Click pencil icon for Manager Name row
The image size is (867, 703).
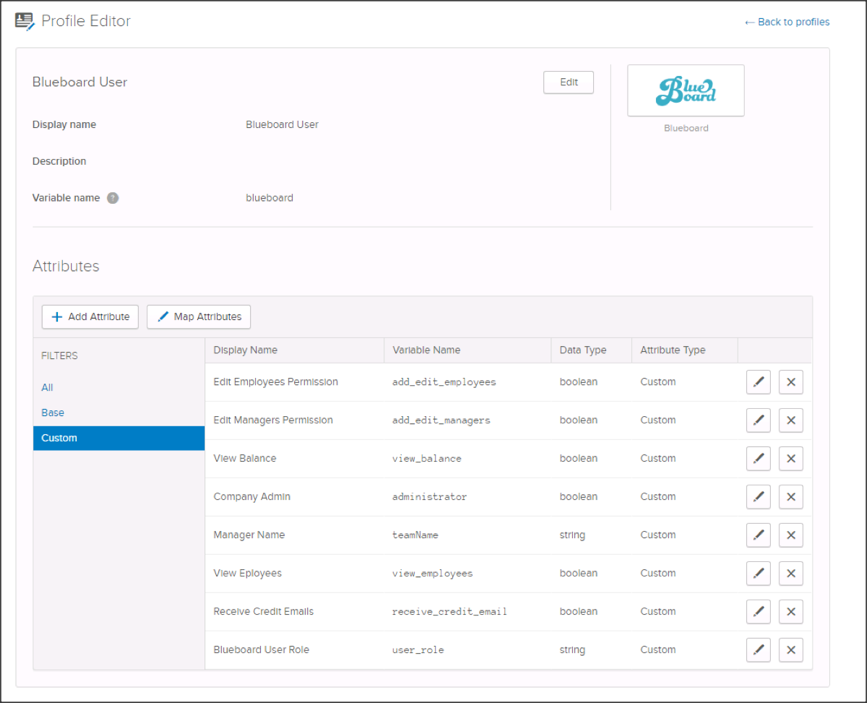coord(758,535)
